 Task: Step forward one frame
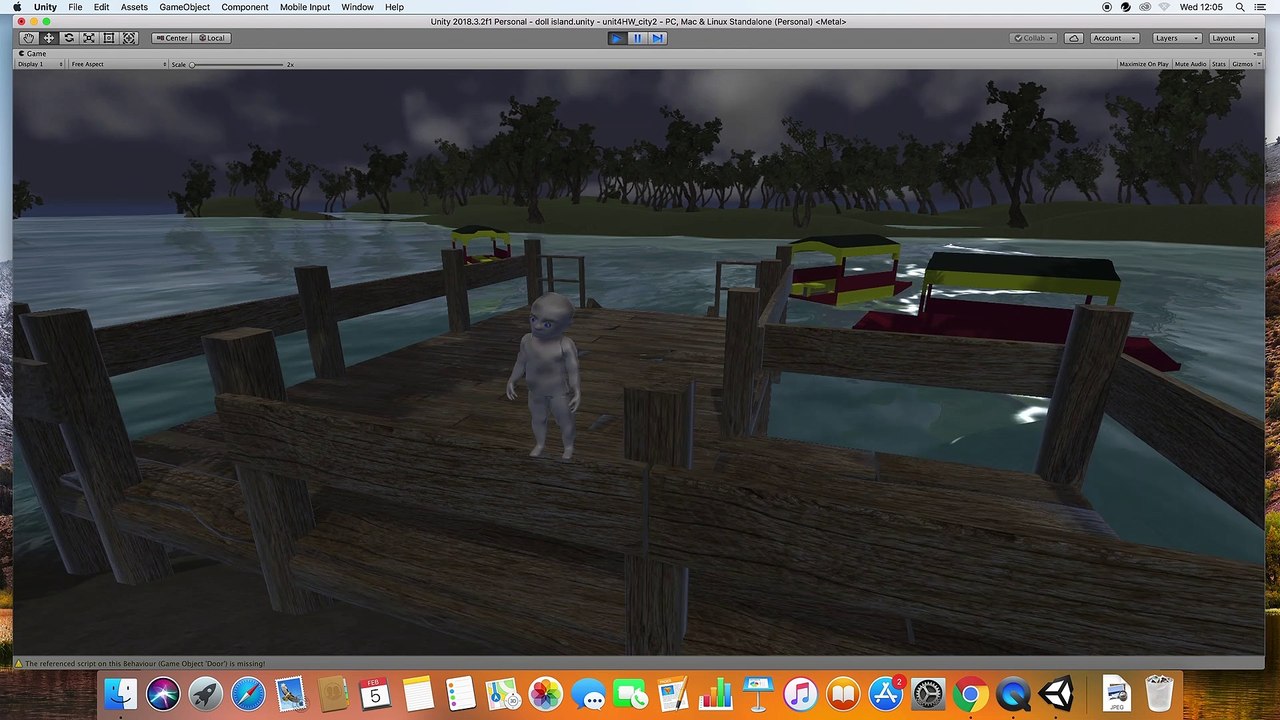coord(657,38)
